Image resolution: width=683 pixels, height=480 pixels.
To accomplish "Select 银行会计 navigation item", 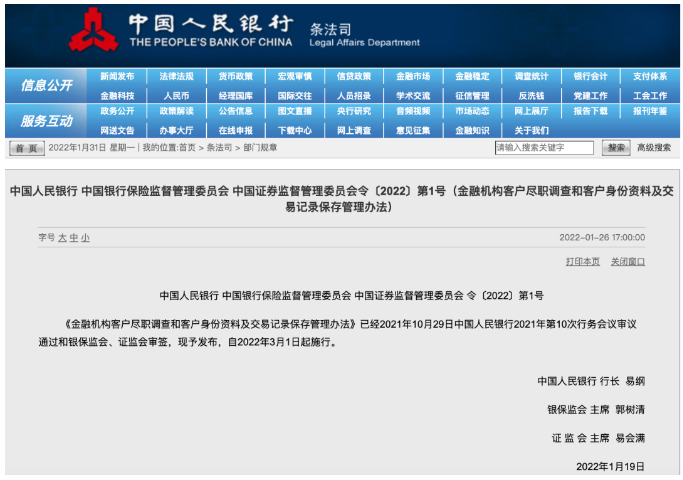I will (591, 76).
